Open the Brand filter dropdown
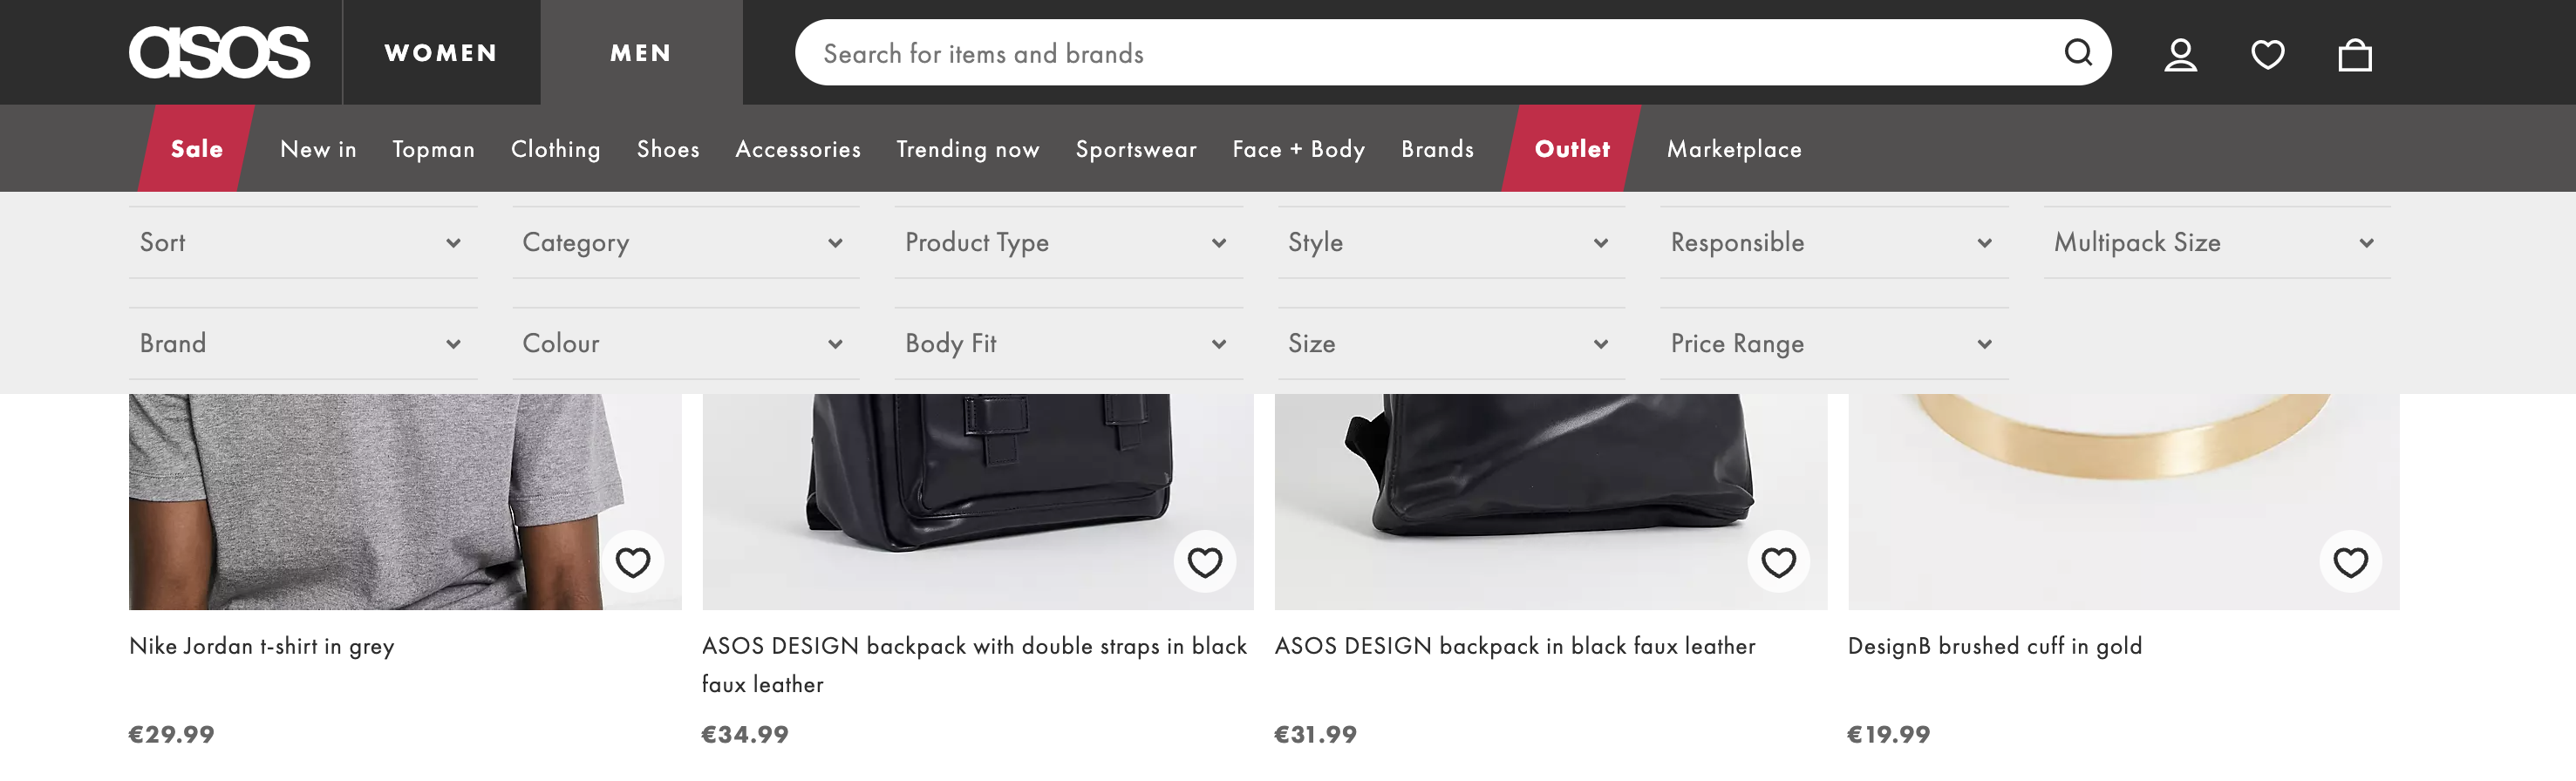This screenshot has height=781, width=2576. click(x=303, y=344)
